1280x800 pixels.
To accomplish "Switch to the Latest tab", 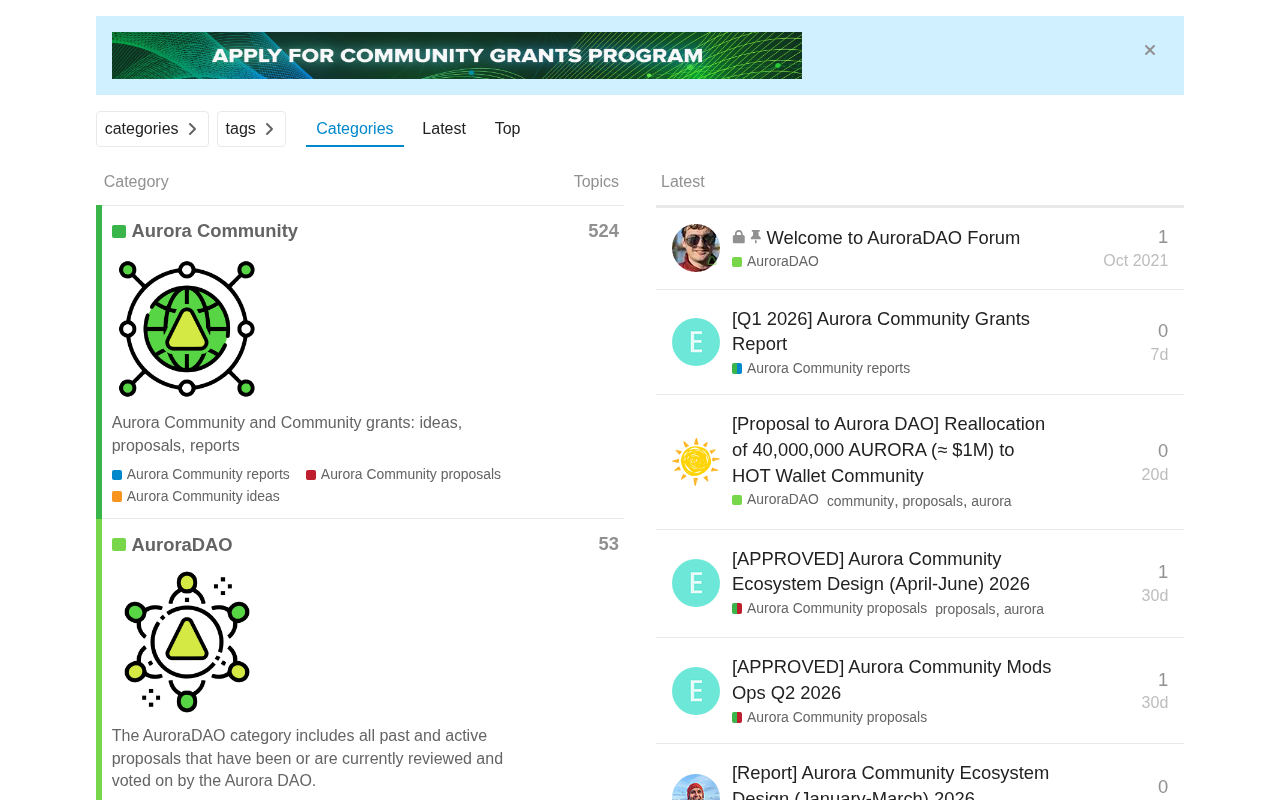I will (444, 129).
